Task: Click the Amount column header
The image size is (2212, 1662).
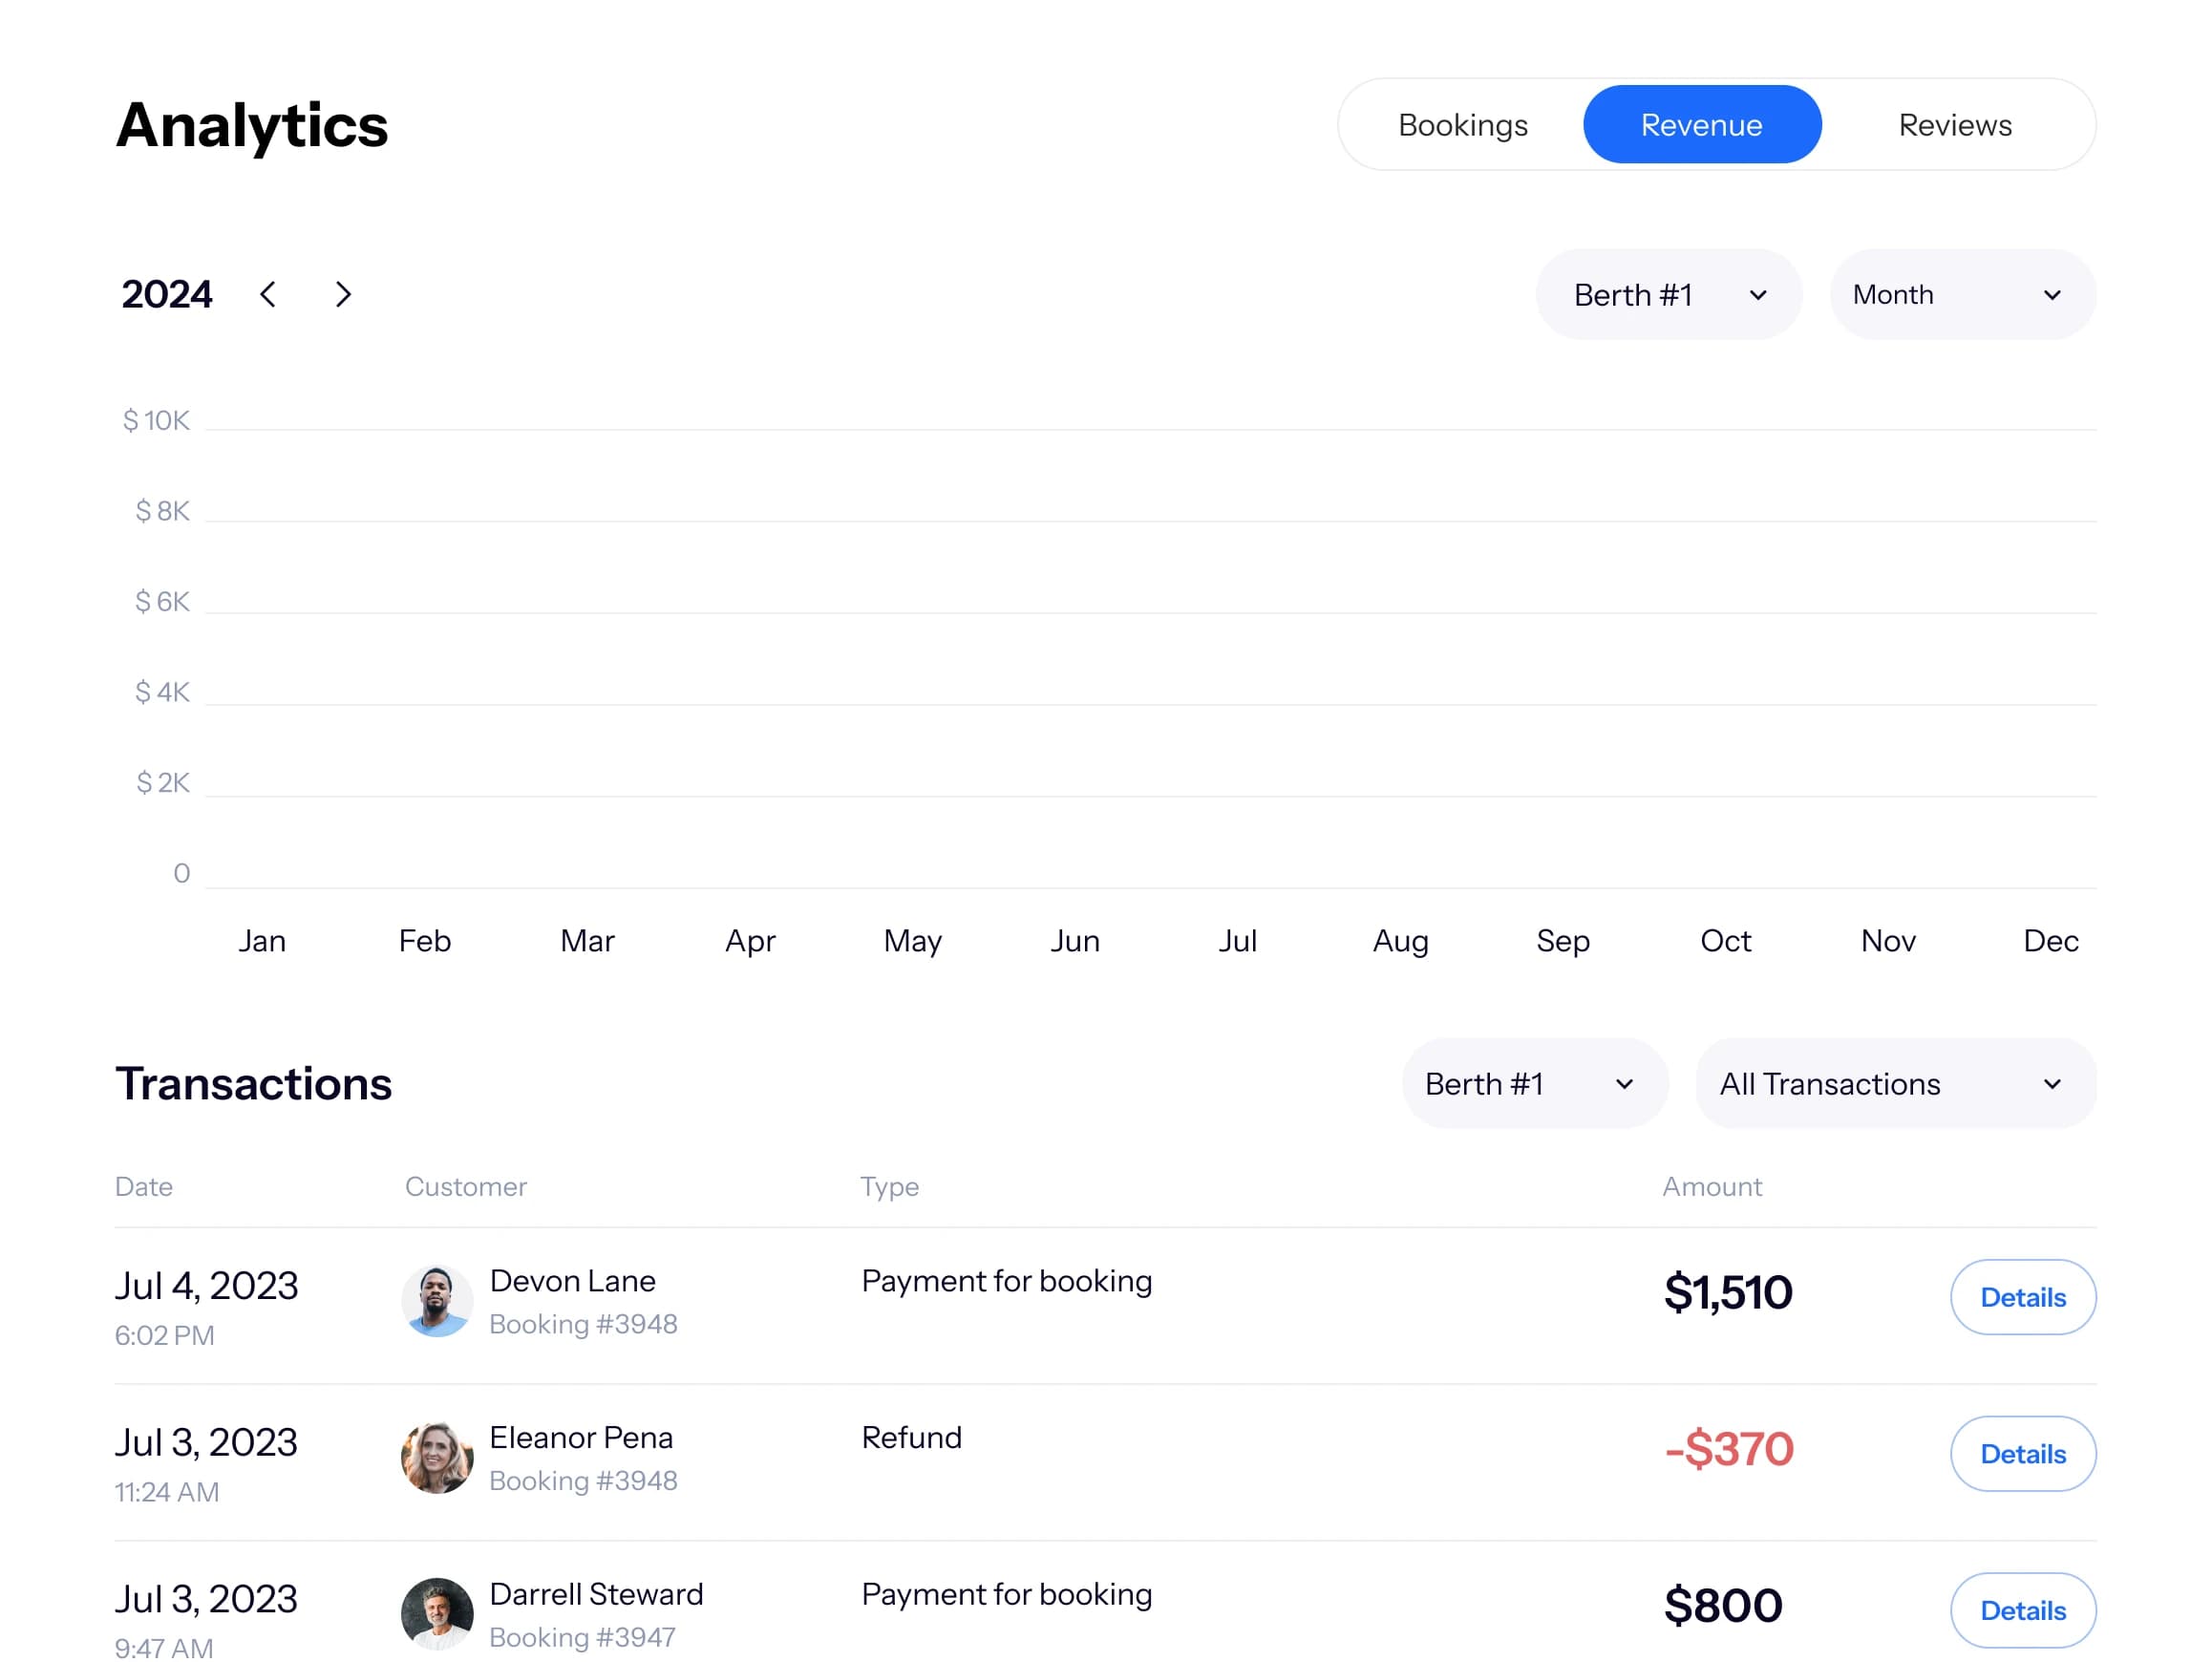Action: point(1711,1187)
